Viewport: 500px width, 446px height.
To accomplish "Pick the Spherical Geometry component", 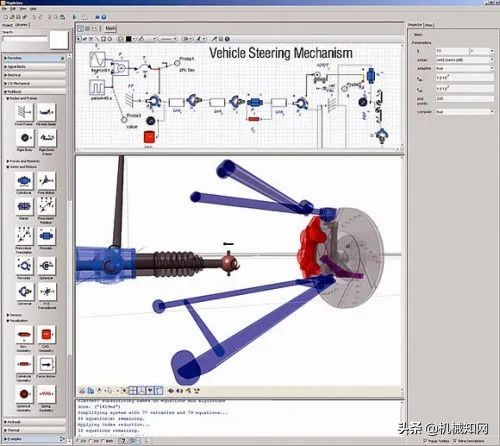I will [24, 394].
